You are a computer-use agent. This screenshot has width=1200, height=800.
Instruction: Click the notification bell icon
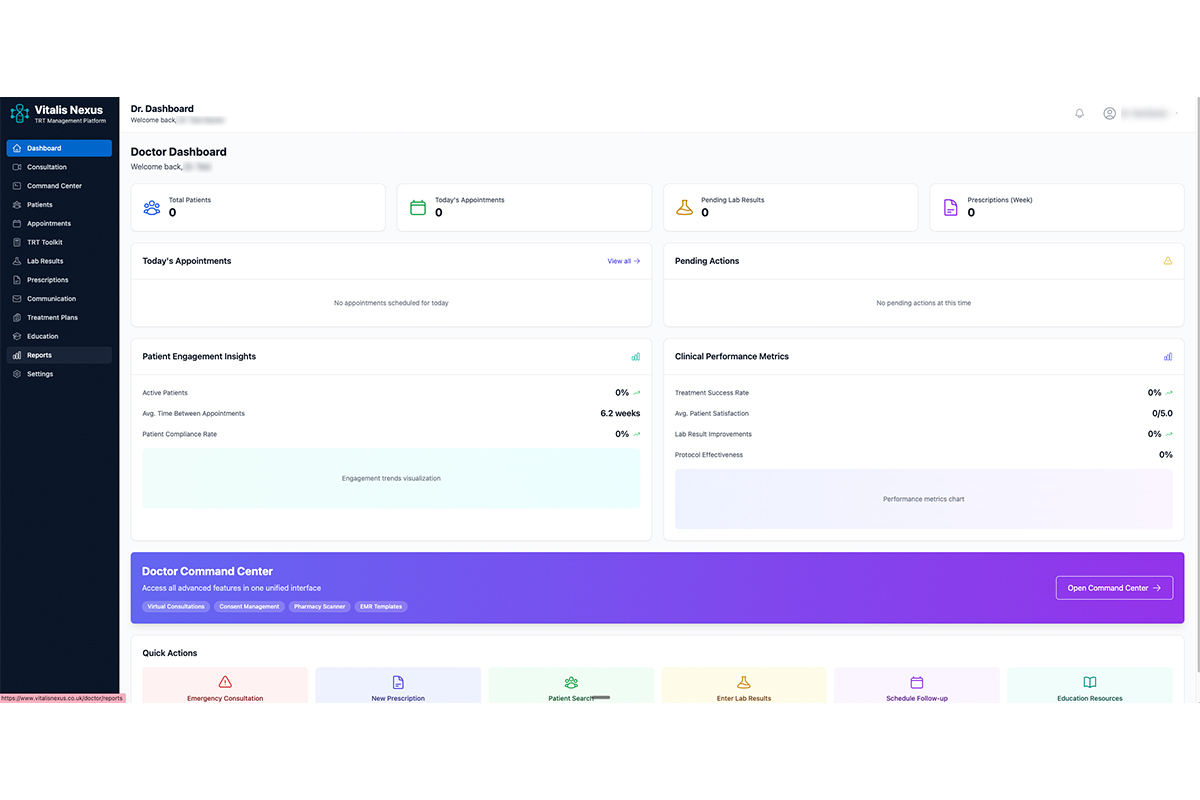tap(1079, 113)
